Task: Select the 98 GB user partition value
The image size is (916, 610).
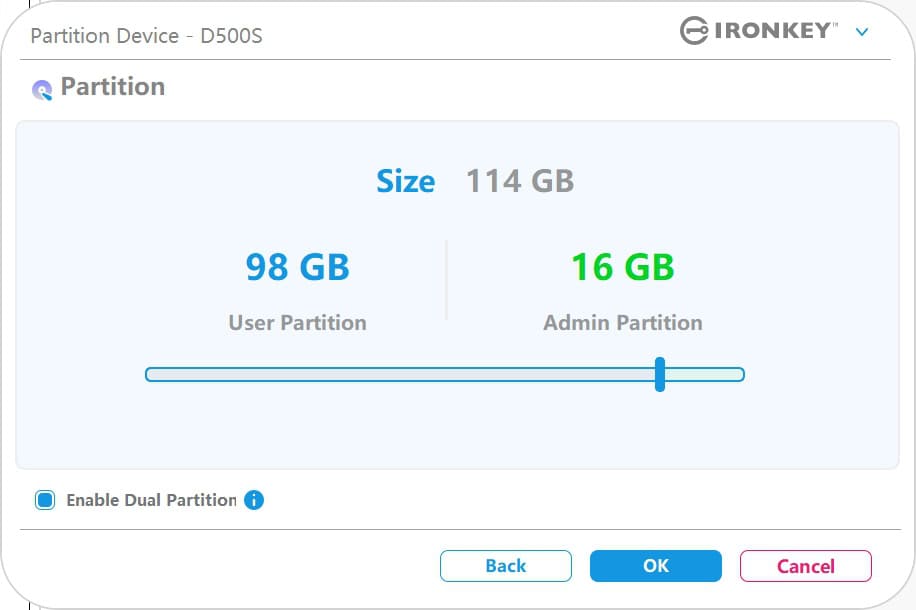Action: coord(297,267)
